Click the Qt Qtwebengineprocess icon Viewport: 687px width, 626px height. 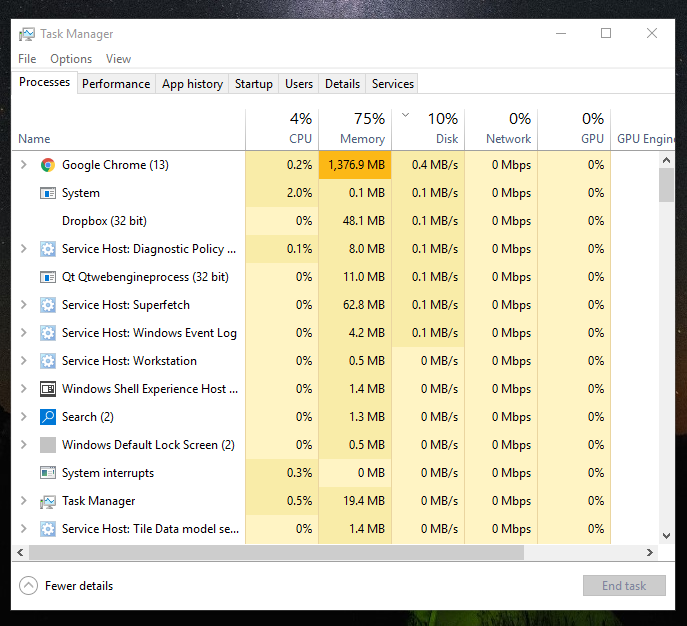click(48, 277)
